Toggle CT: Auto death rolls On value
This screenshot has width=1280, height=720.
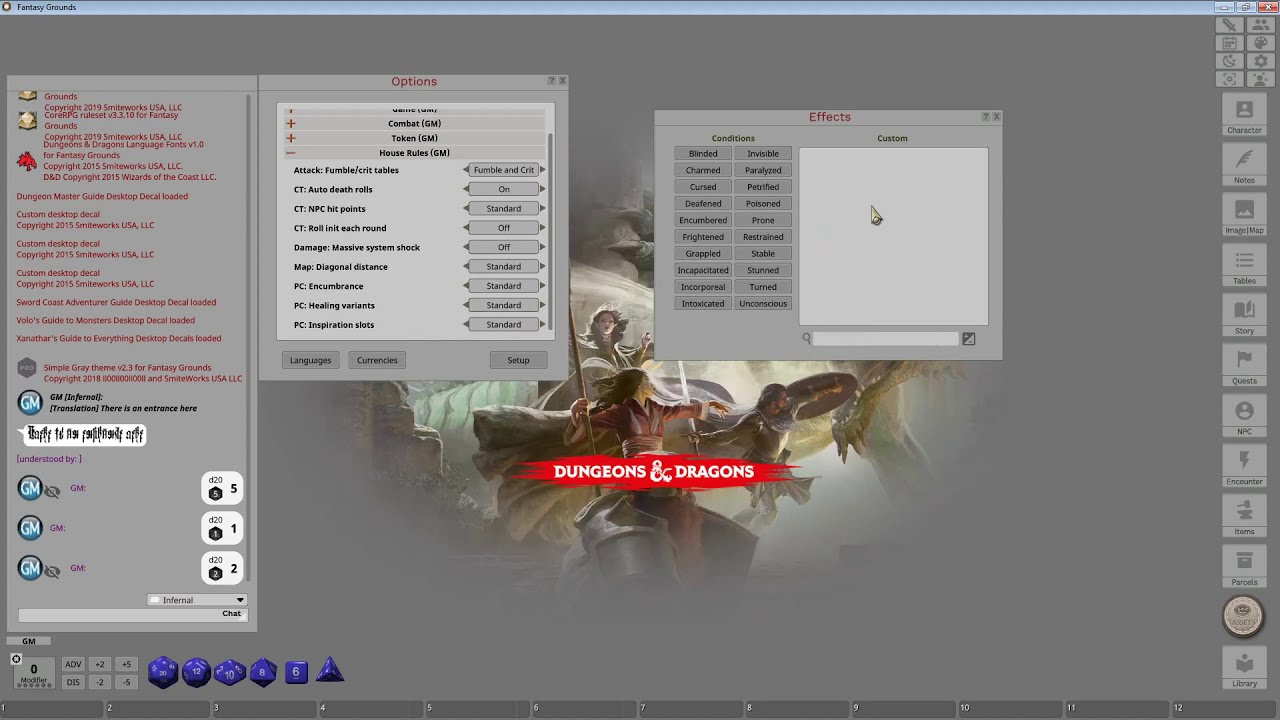click(504, 189)
